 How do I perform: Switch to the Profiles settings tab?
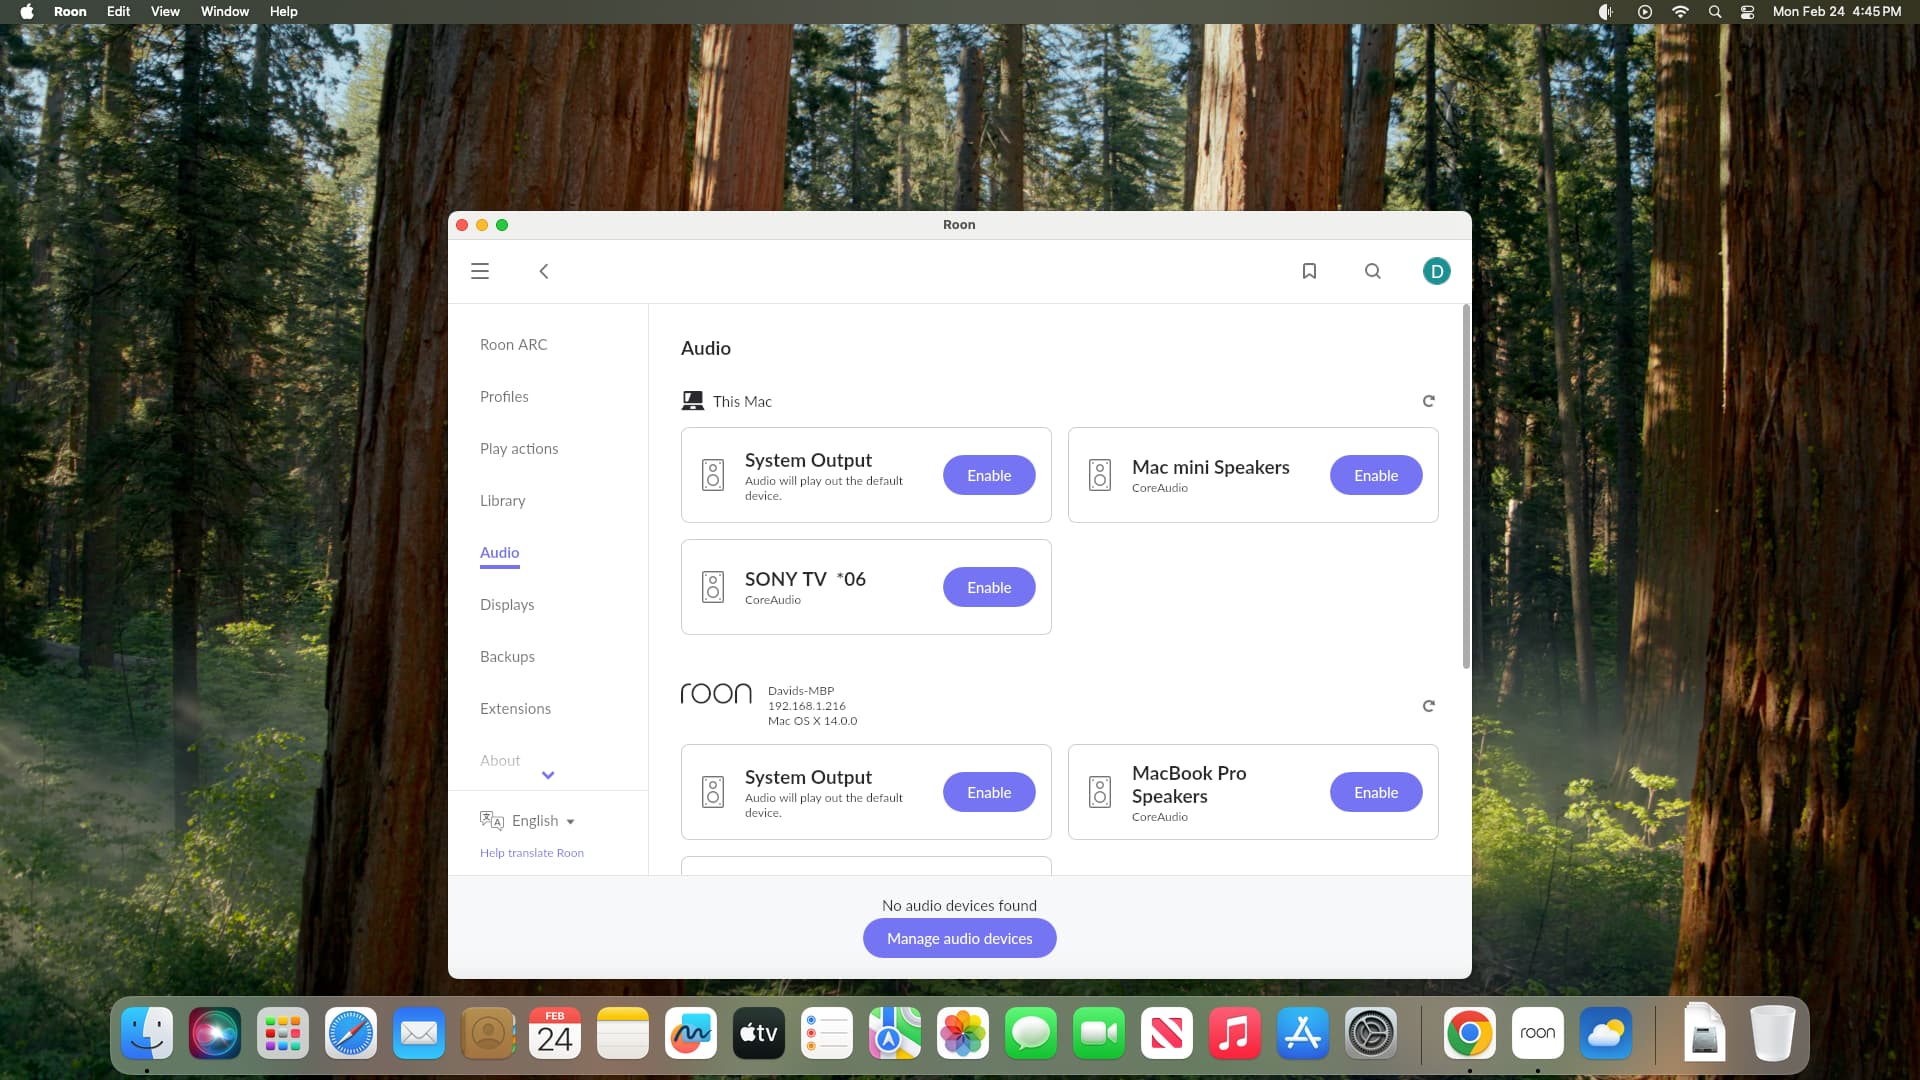[504, 396]
